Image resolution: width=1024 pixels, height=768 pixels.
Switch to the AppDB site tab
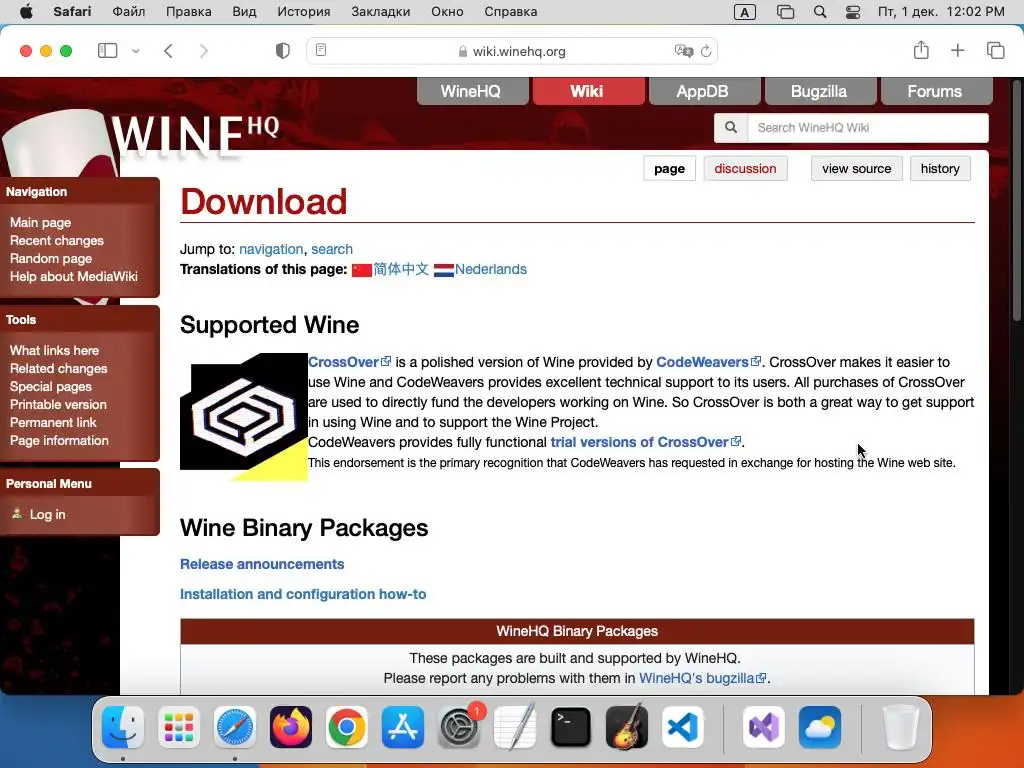click(703, 91)
